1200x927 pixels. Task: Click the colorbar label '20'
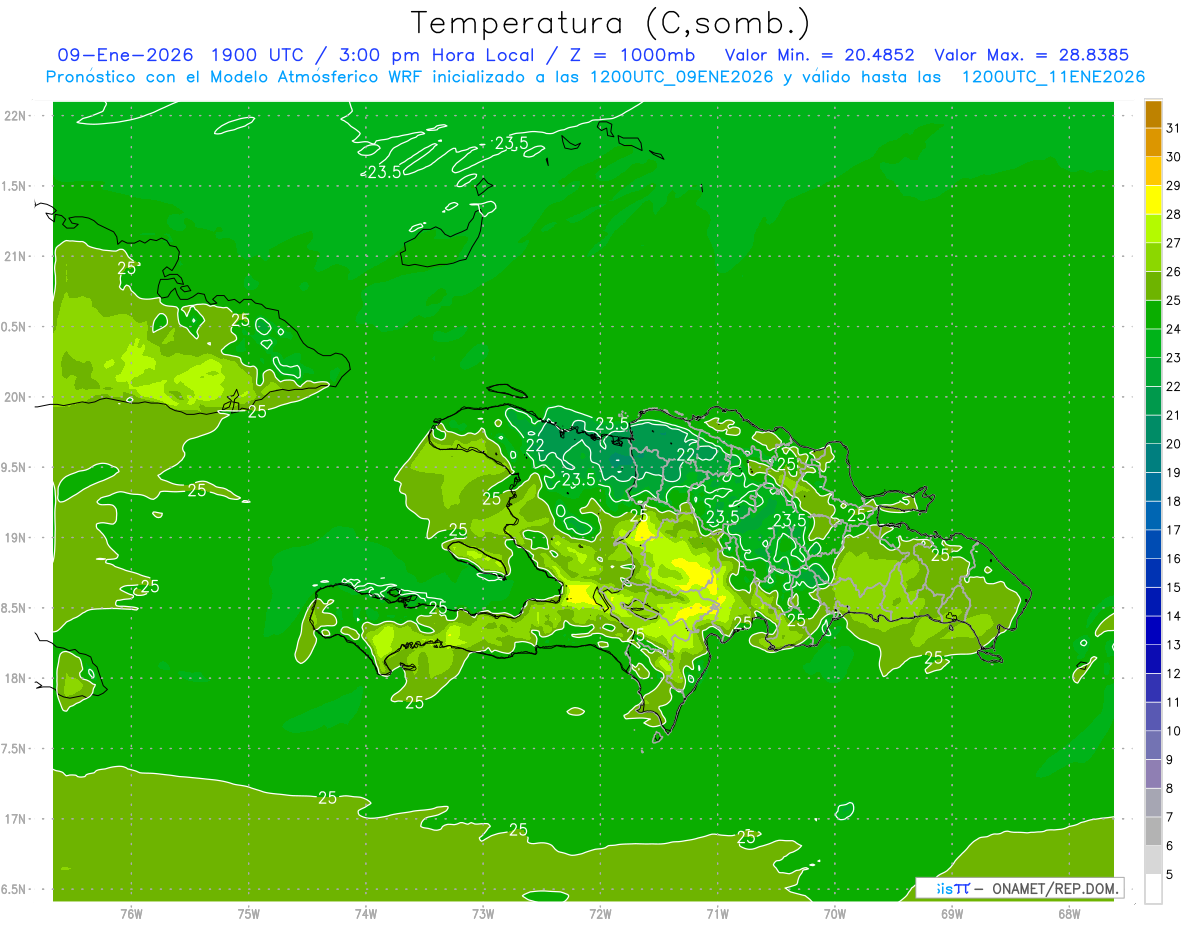[x=1174, y=443]
